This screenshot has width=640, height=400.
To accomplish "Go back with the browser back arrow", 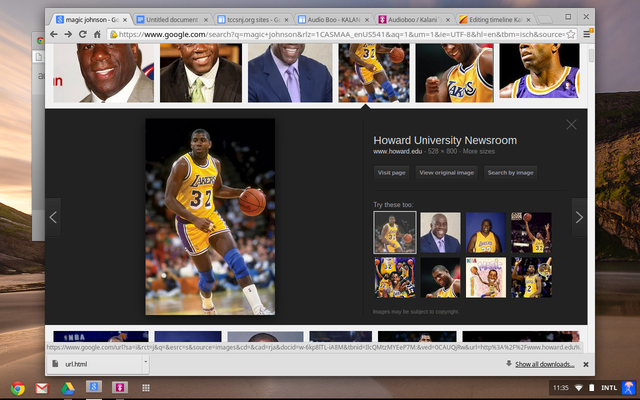I will 53,34.
